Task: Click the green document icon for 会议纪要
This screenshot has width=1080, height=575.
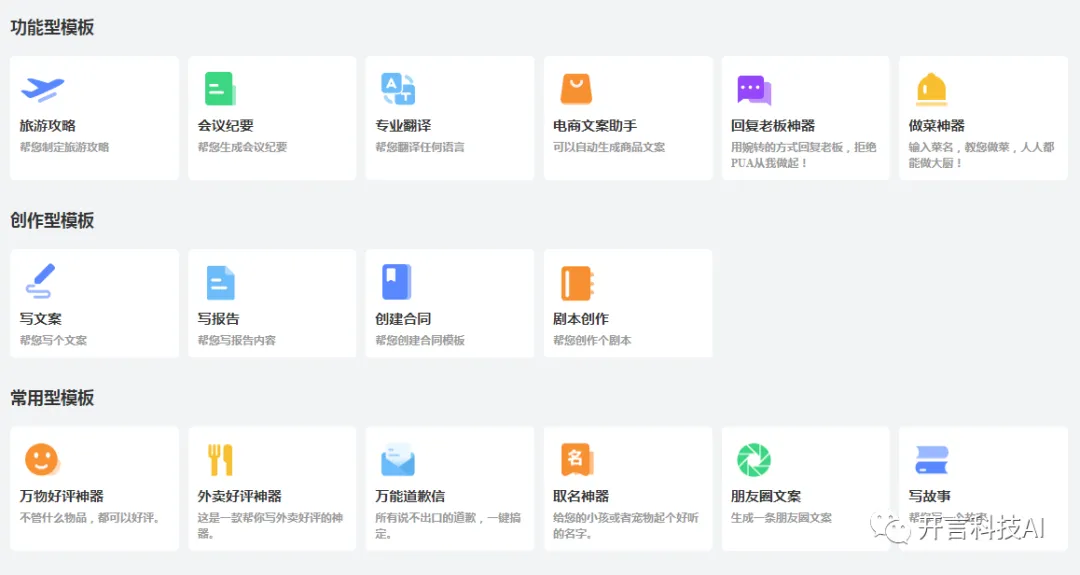Action: [220, 89]
